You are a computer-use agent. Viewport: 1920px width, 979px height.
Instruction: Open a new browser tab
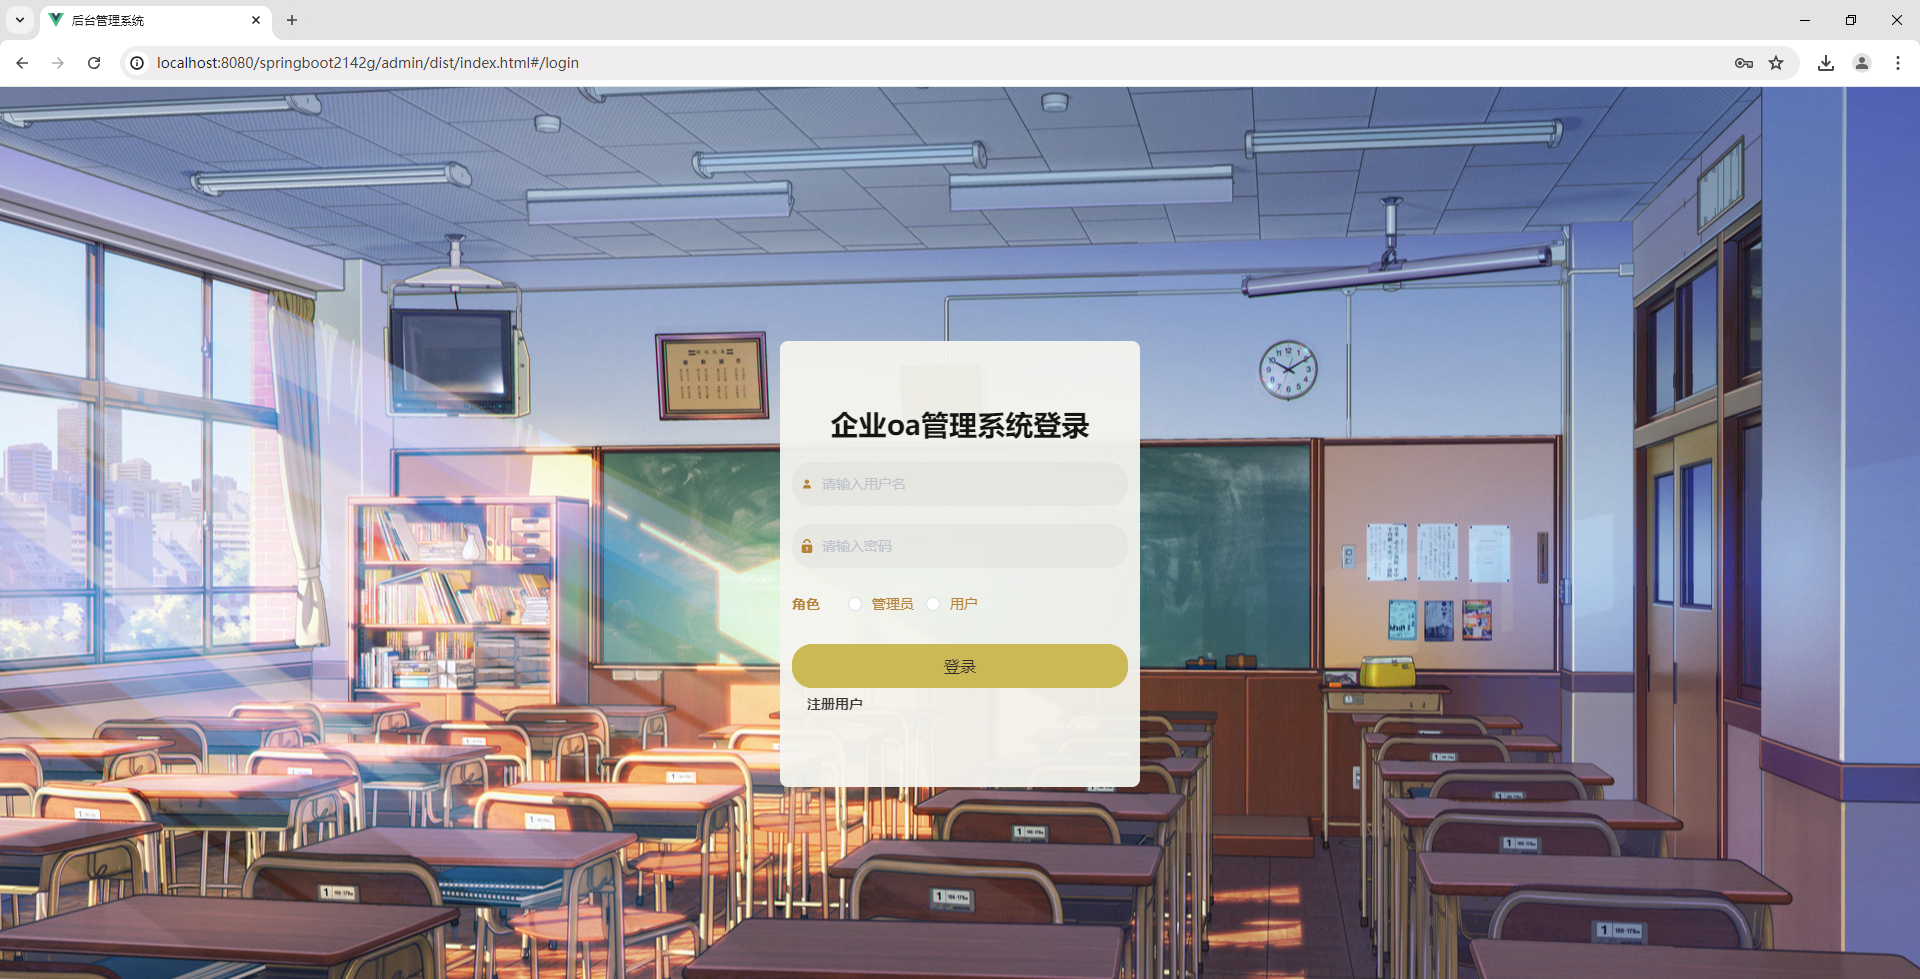(x=291, y=20)
